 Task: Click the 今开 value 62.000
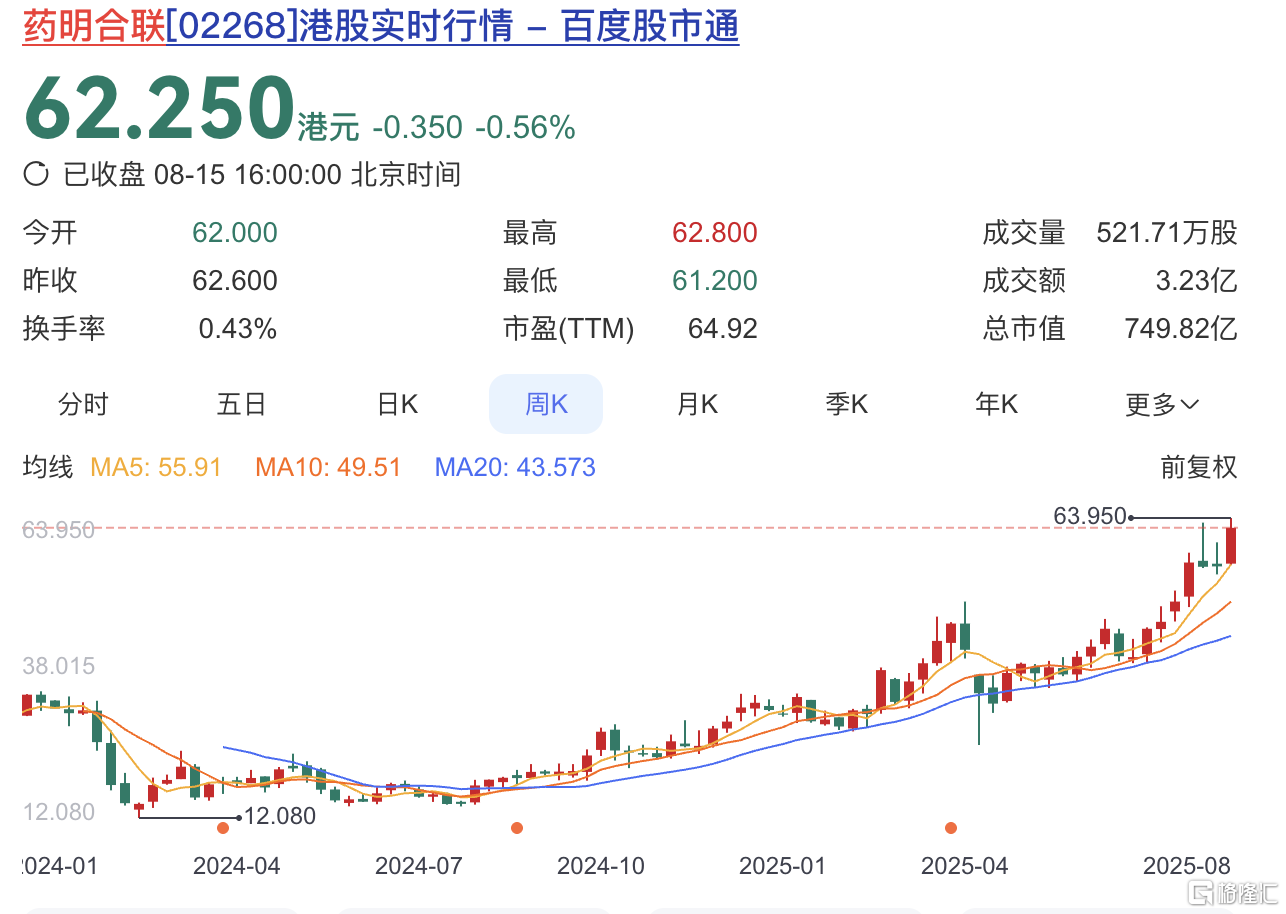(235, 233)
